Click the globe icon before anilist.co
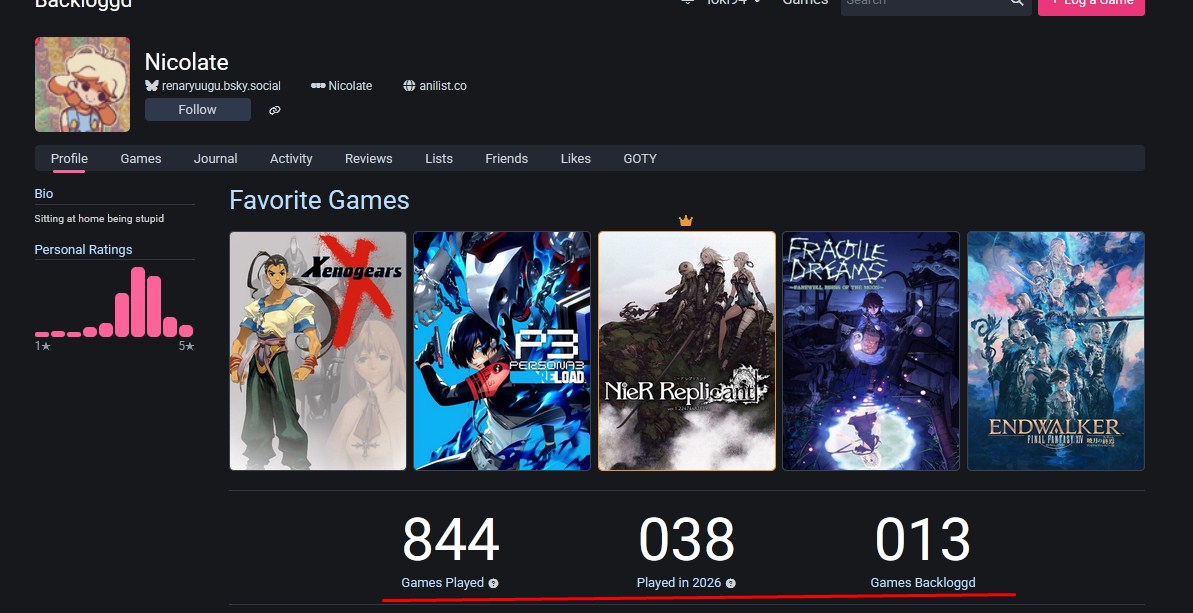The width and height of the screenshot is (1193, 613). 409,86
